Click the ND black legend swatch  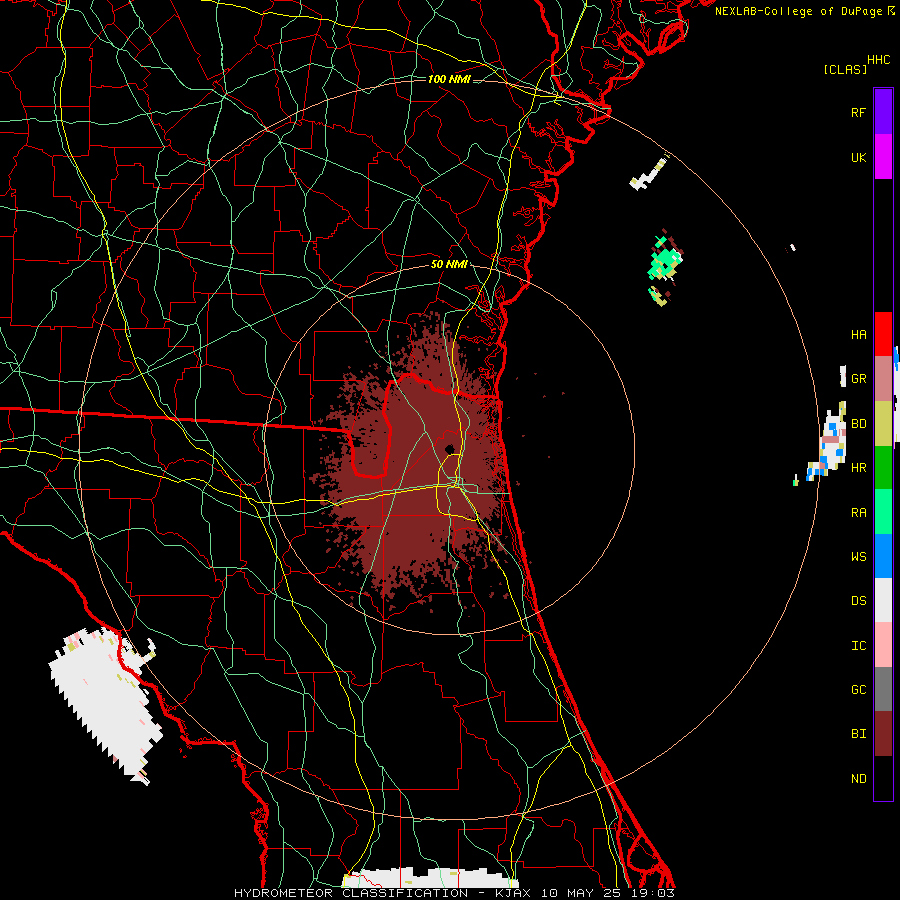point(883,778)
